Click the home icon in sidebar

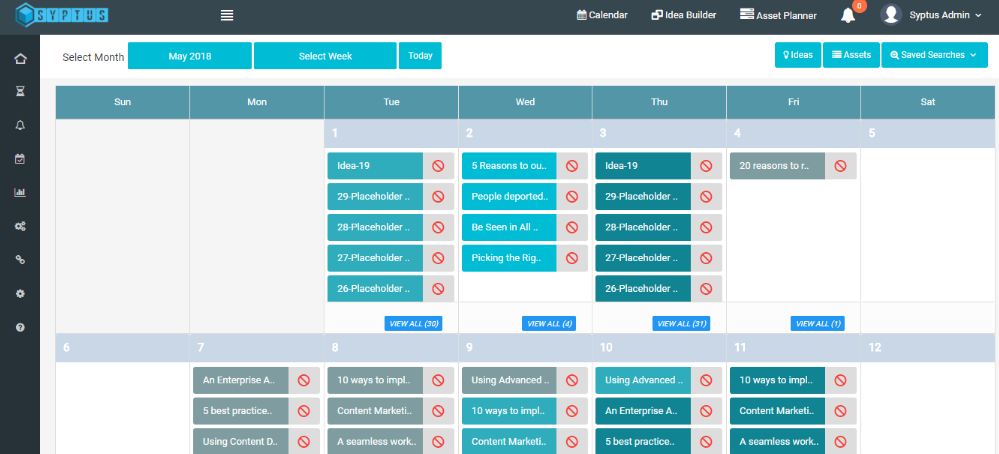[x=20, y=58]
